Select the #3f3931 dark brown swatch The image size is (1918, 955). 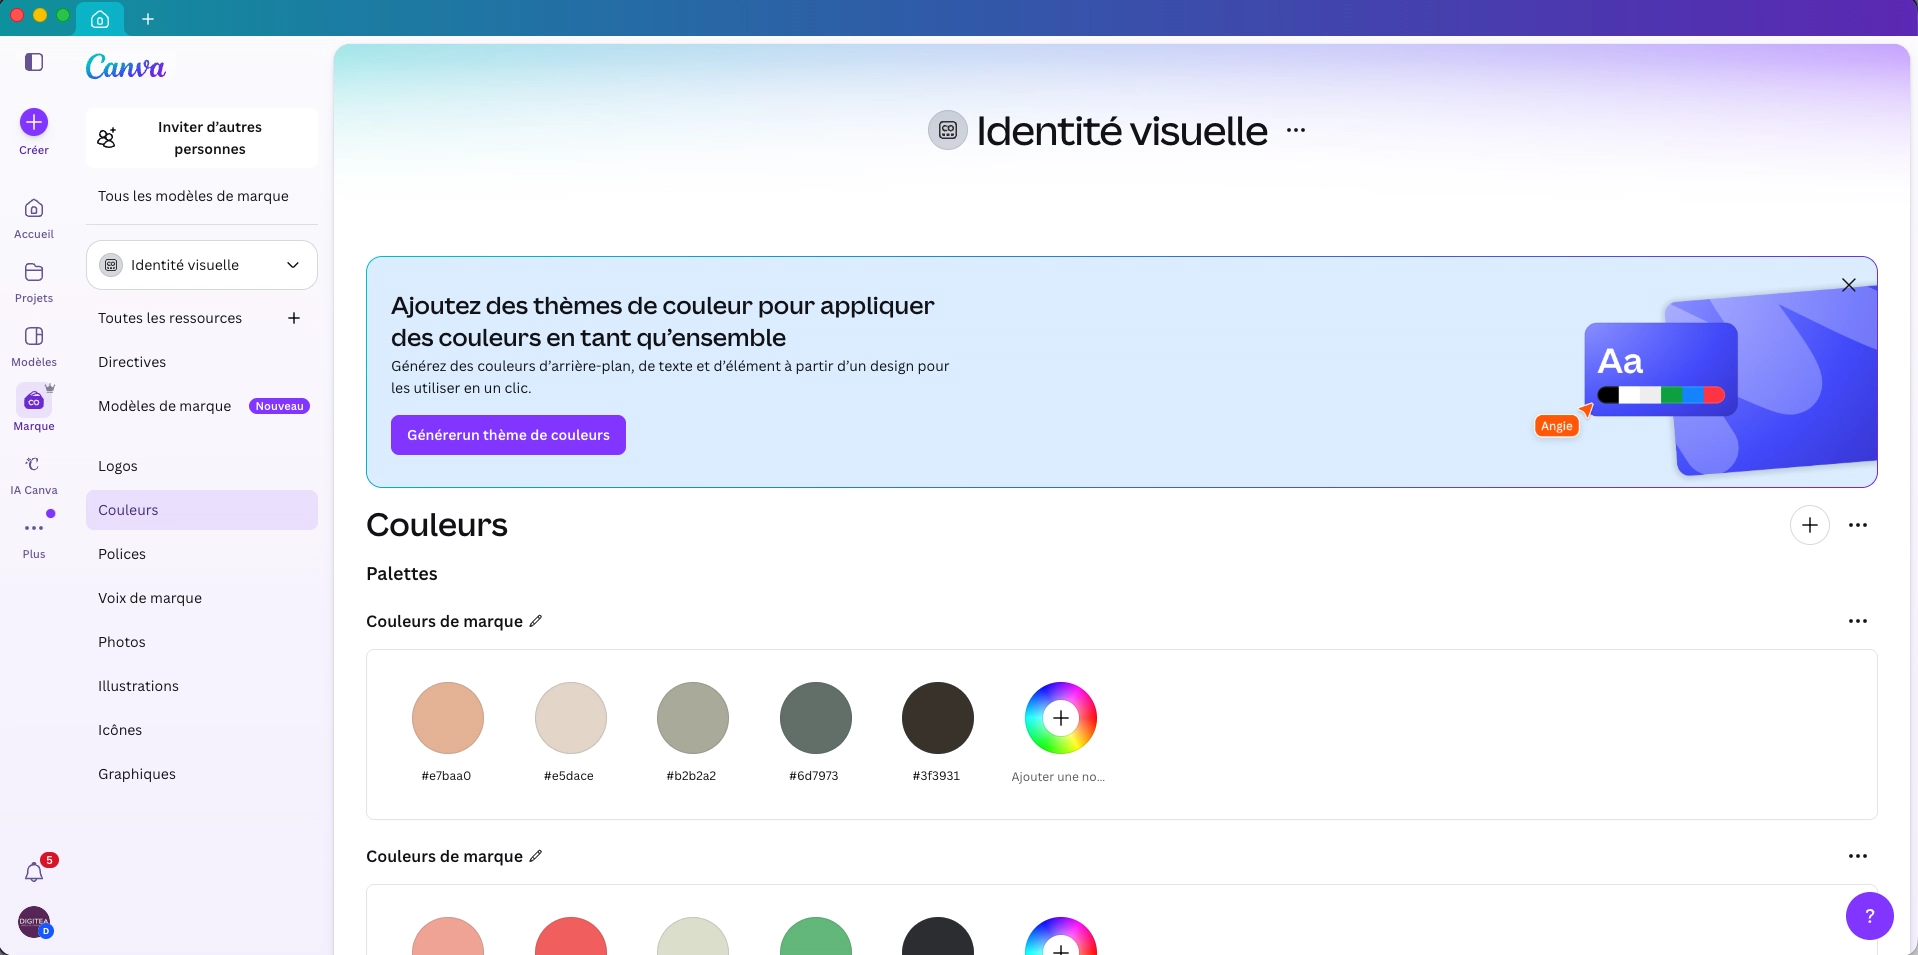click(938, 718)
